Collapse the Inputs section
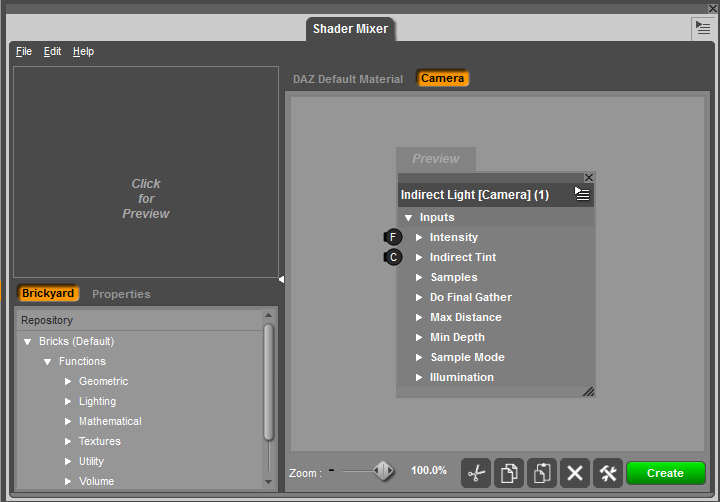The height and width of the screenshot is (502, 720). [408, 218]
